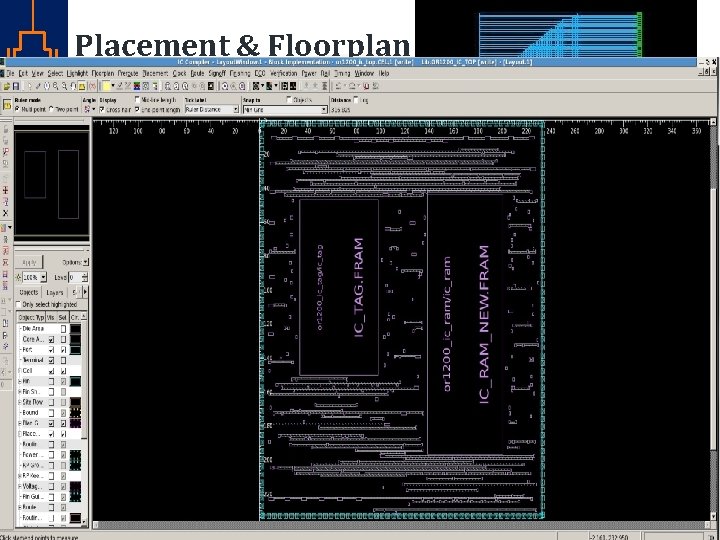Click the open folder icon in toolbar
Image resolution: width=720 pixels, height=540 pixels.
tap(6, 86)
